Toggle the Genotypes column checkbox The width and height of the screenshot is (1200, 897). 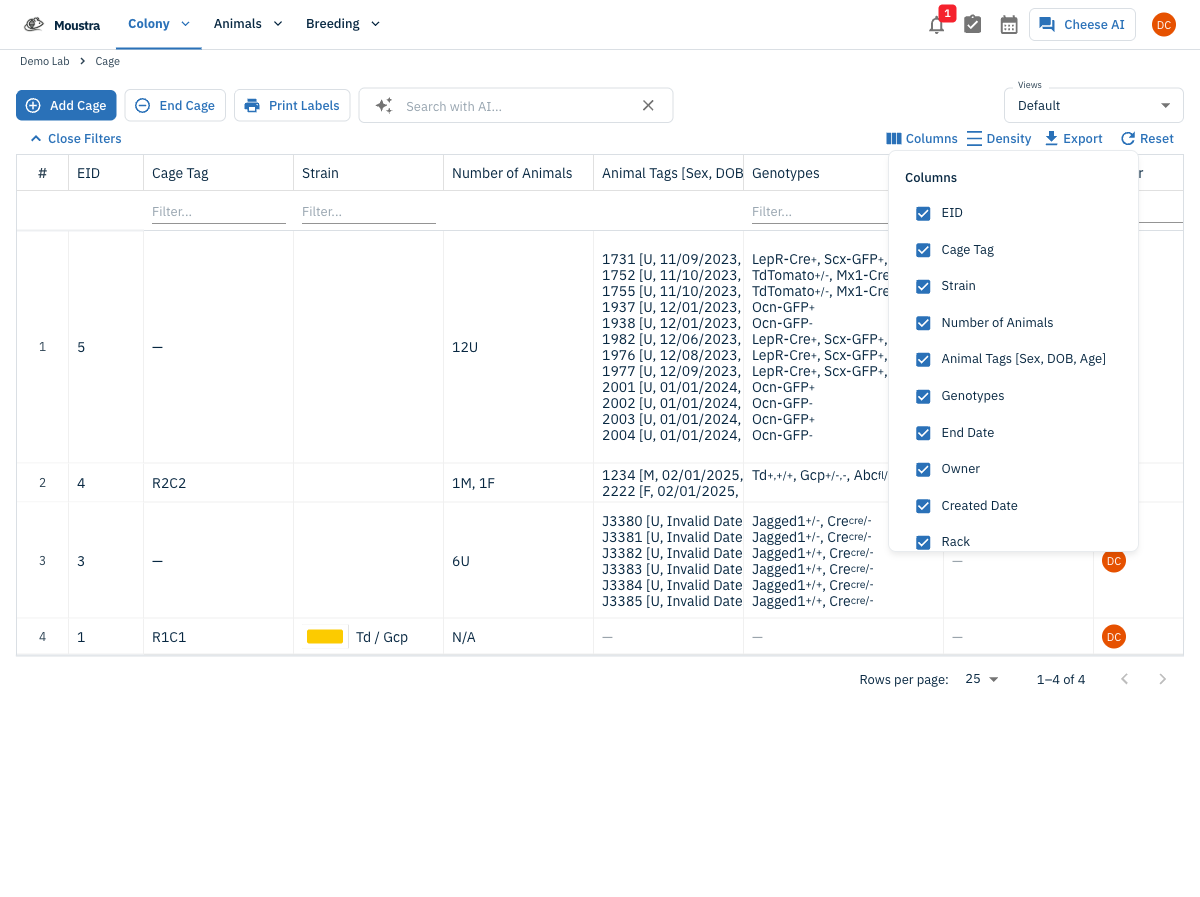923,396
